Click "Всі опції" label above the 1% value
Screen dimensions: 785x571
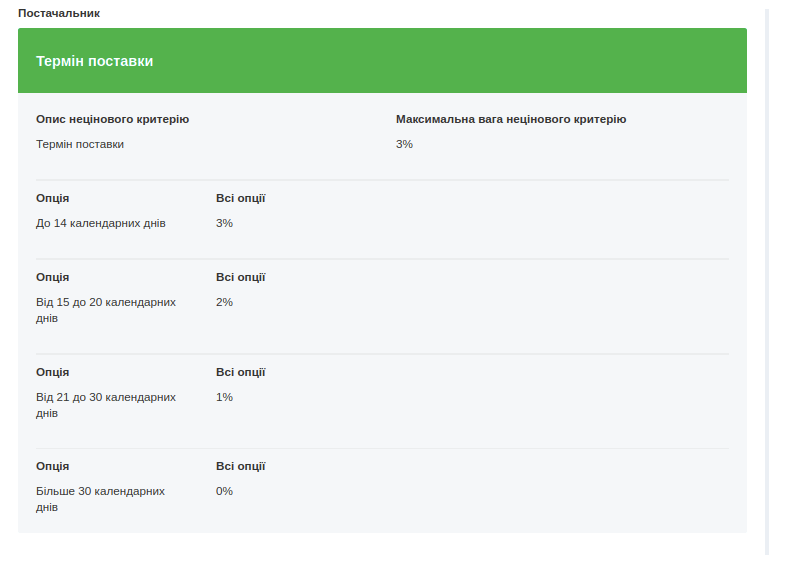240,372
